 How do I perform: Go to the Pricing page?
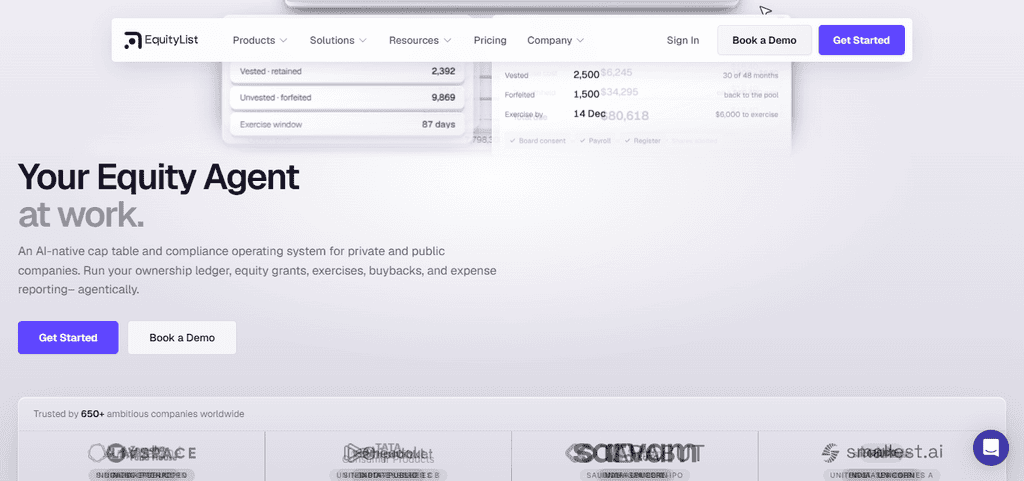tap(490, 40)
